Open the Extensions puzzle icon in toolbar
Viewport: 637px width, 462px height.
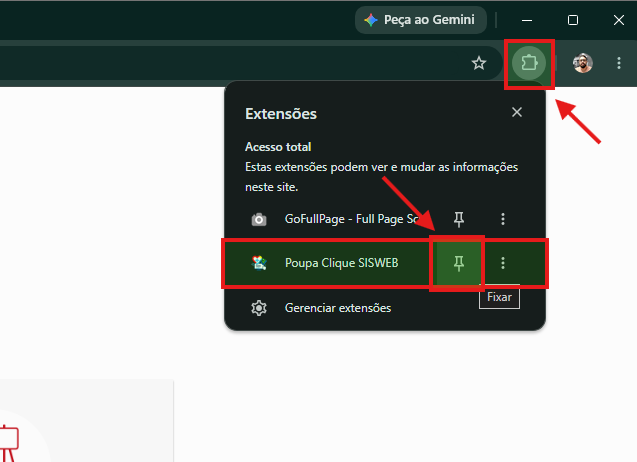(x=529, y=63)
